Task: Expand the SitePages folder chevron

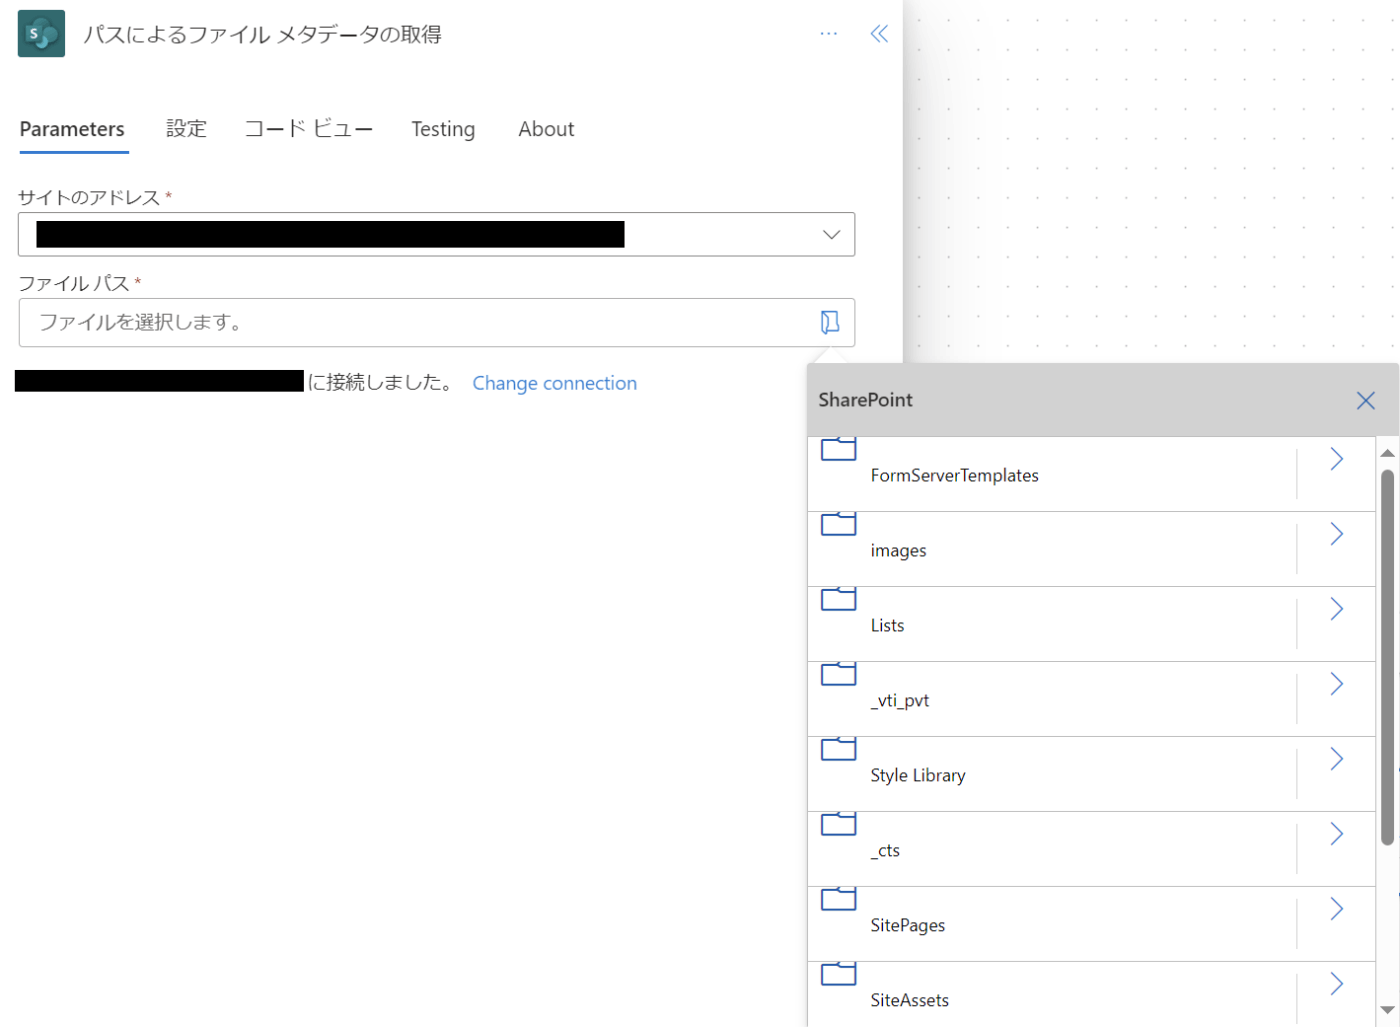Action: tap(1336, 909)
